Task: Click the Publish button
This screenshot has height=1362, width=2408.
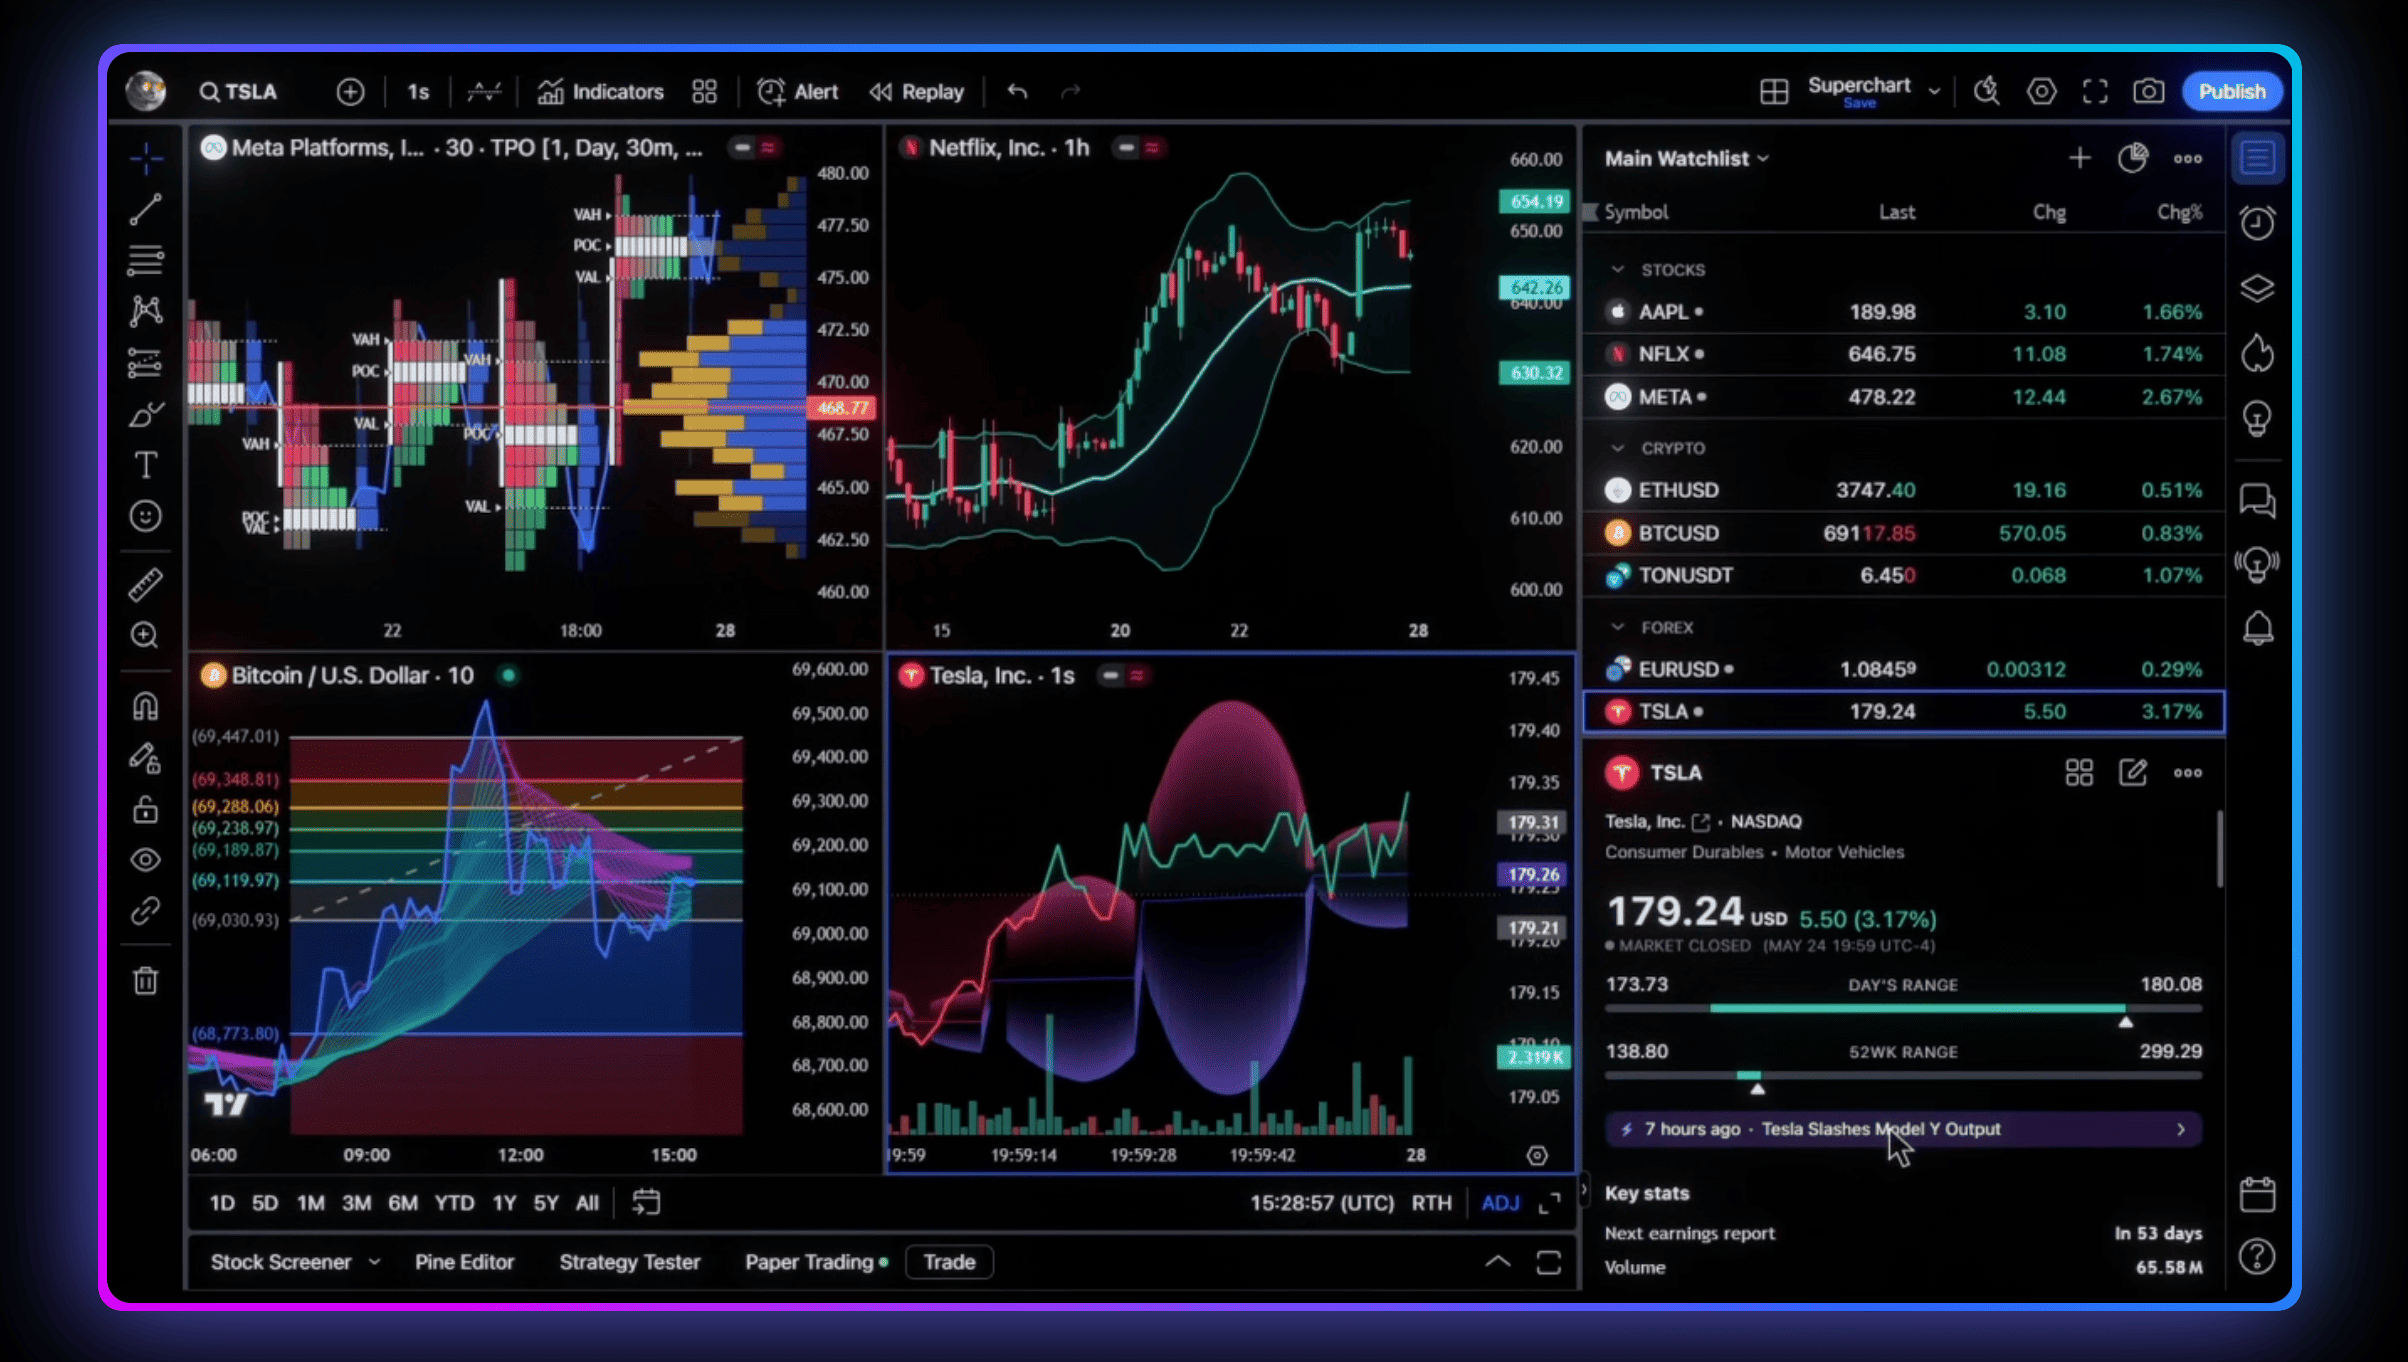Action: tap(2232, 92)
